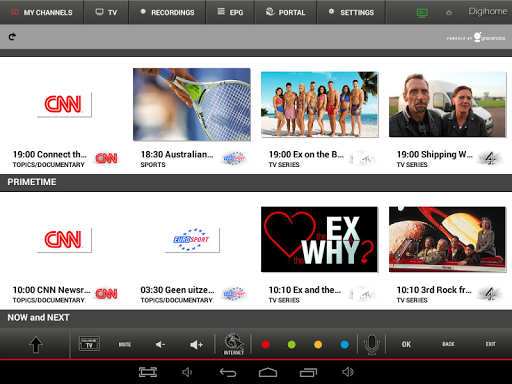This screenshot has width=512, height=384.
Task: Raise volume with the speaker plus icon
Action: click(x=196, y=345)
